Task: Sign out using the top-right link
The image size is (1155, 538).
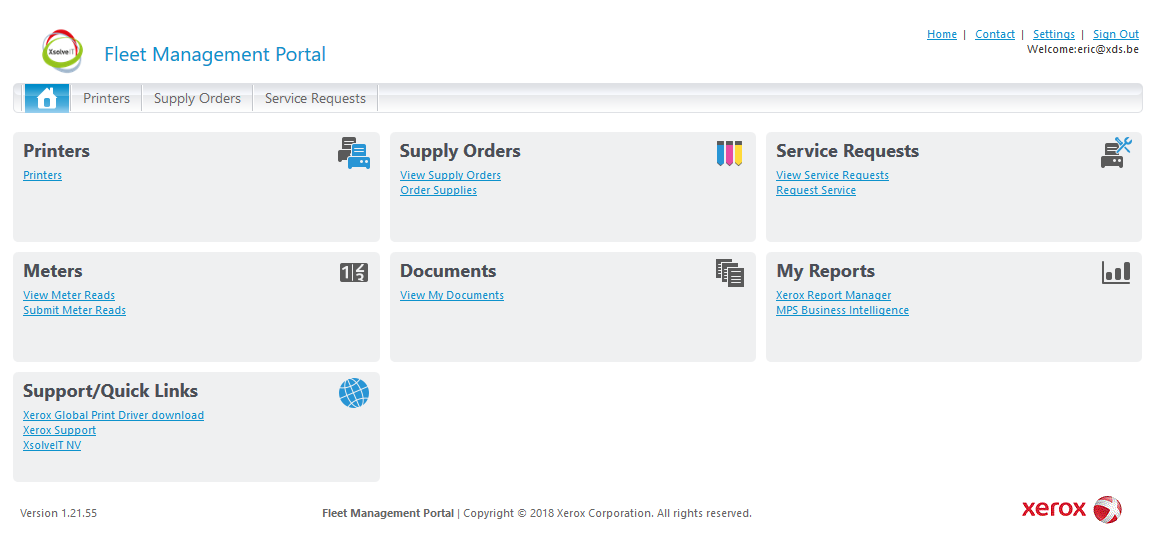Action: pyautogui.click(x=1115, y=34)
